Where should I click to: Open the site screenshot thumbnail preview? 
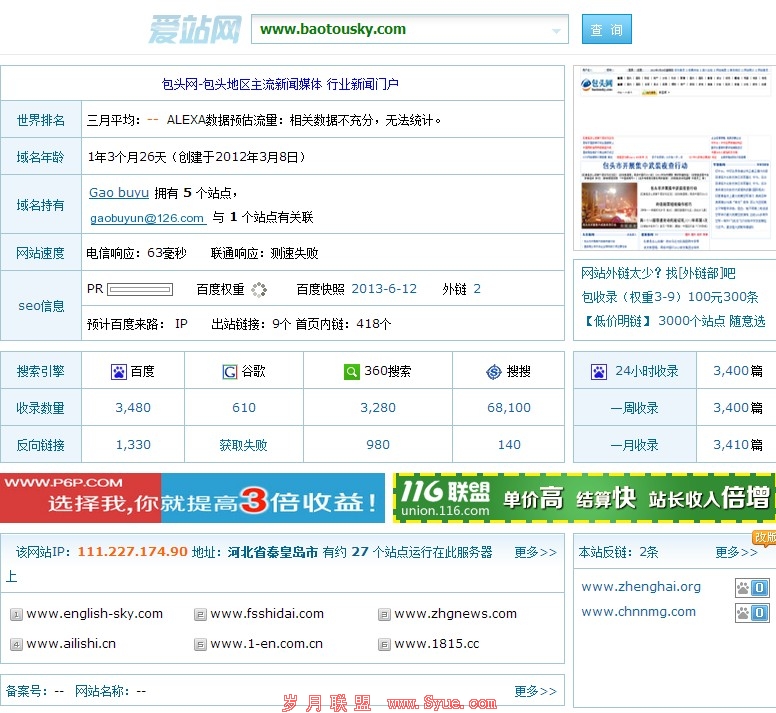click(x=675, y=158)
